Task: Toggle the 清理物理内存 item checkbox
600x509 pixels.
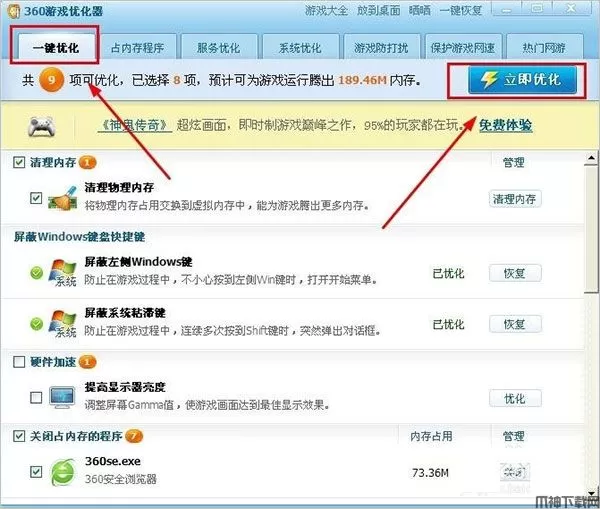Action: (36, 198)
